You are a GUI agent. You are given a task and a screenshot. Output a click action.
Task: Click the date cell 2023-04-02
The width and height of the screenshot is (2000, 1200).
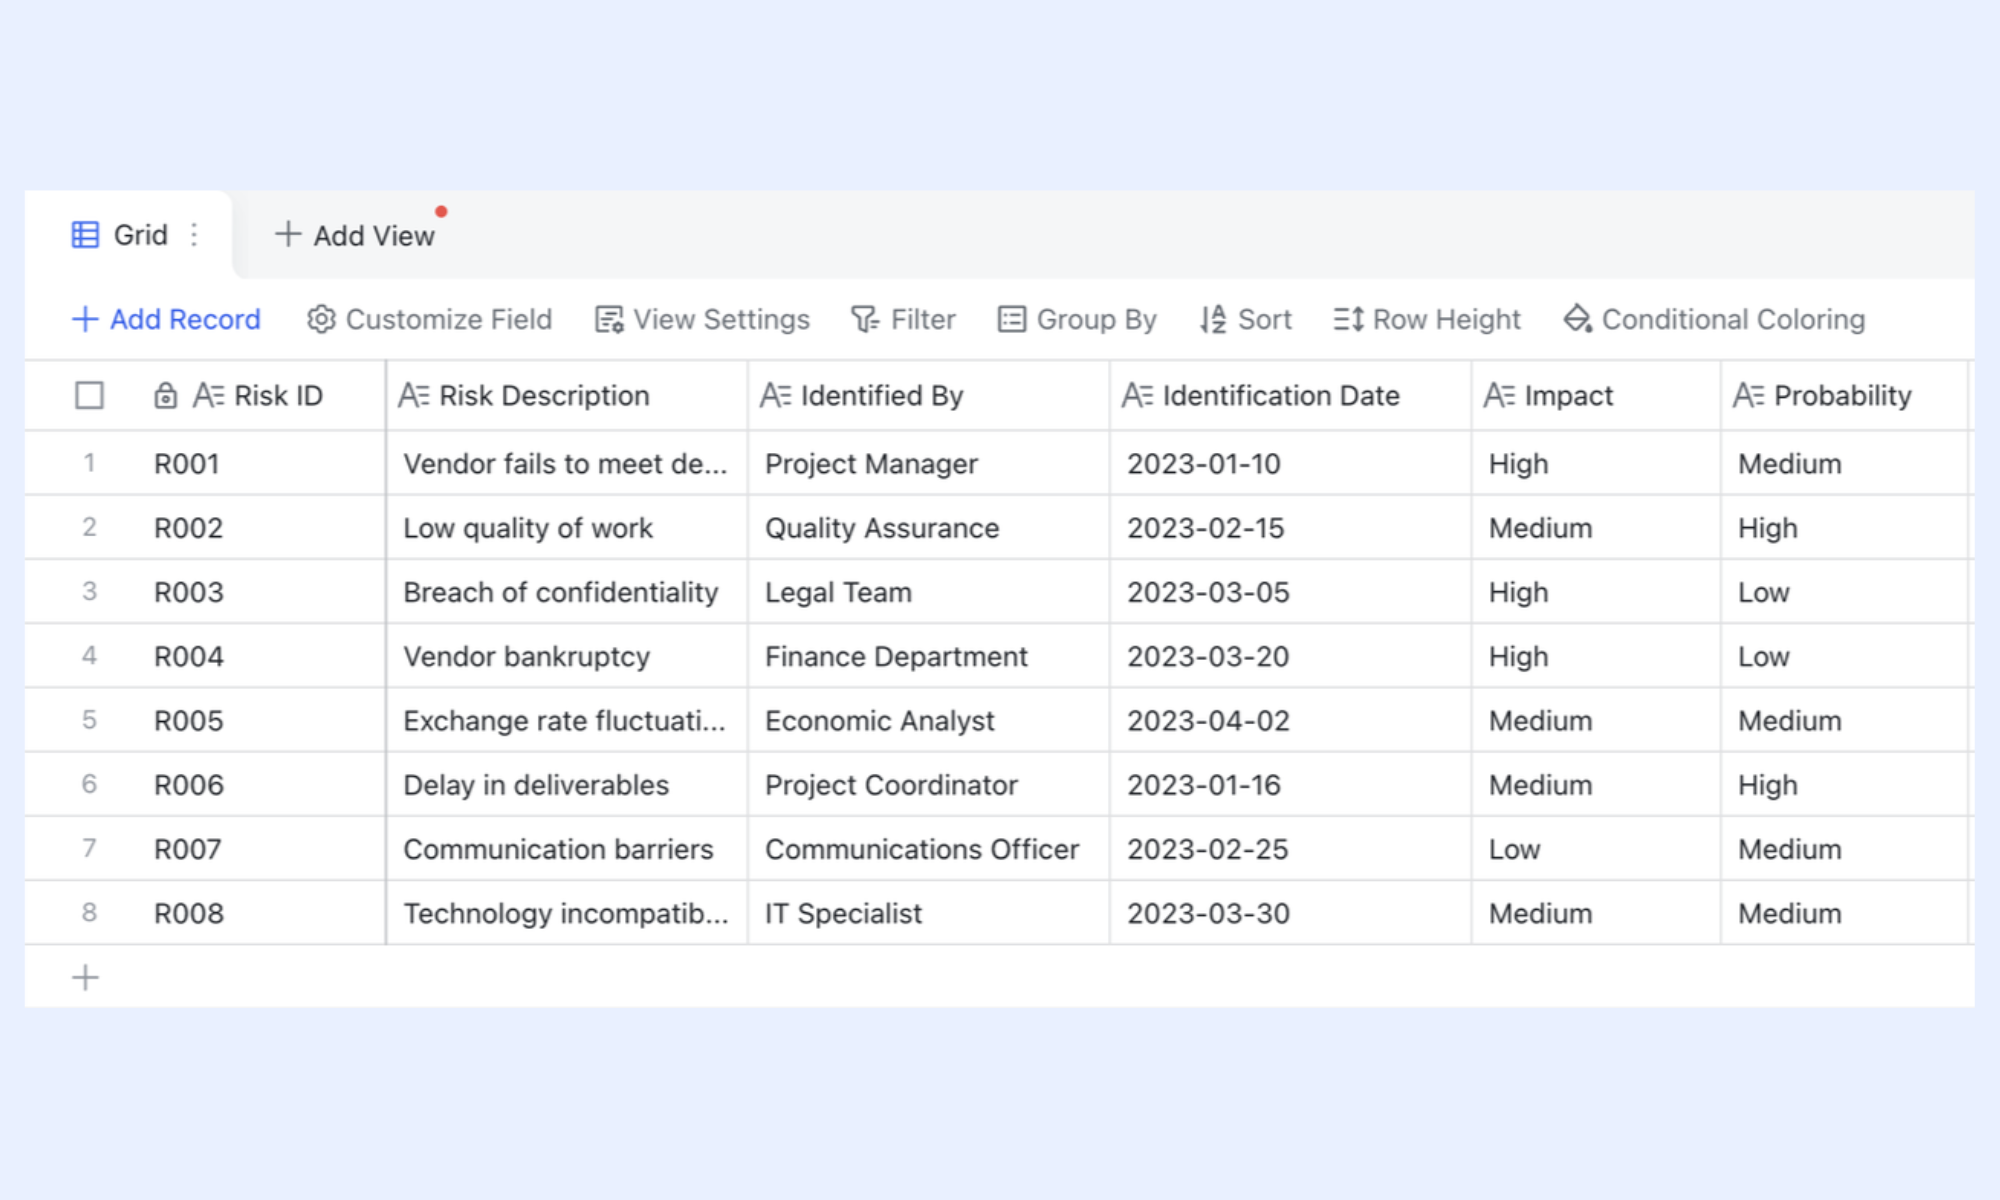tap(1291, 720)
